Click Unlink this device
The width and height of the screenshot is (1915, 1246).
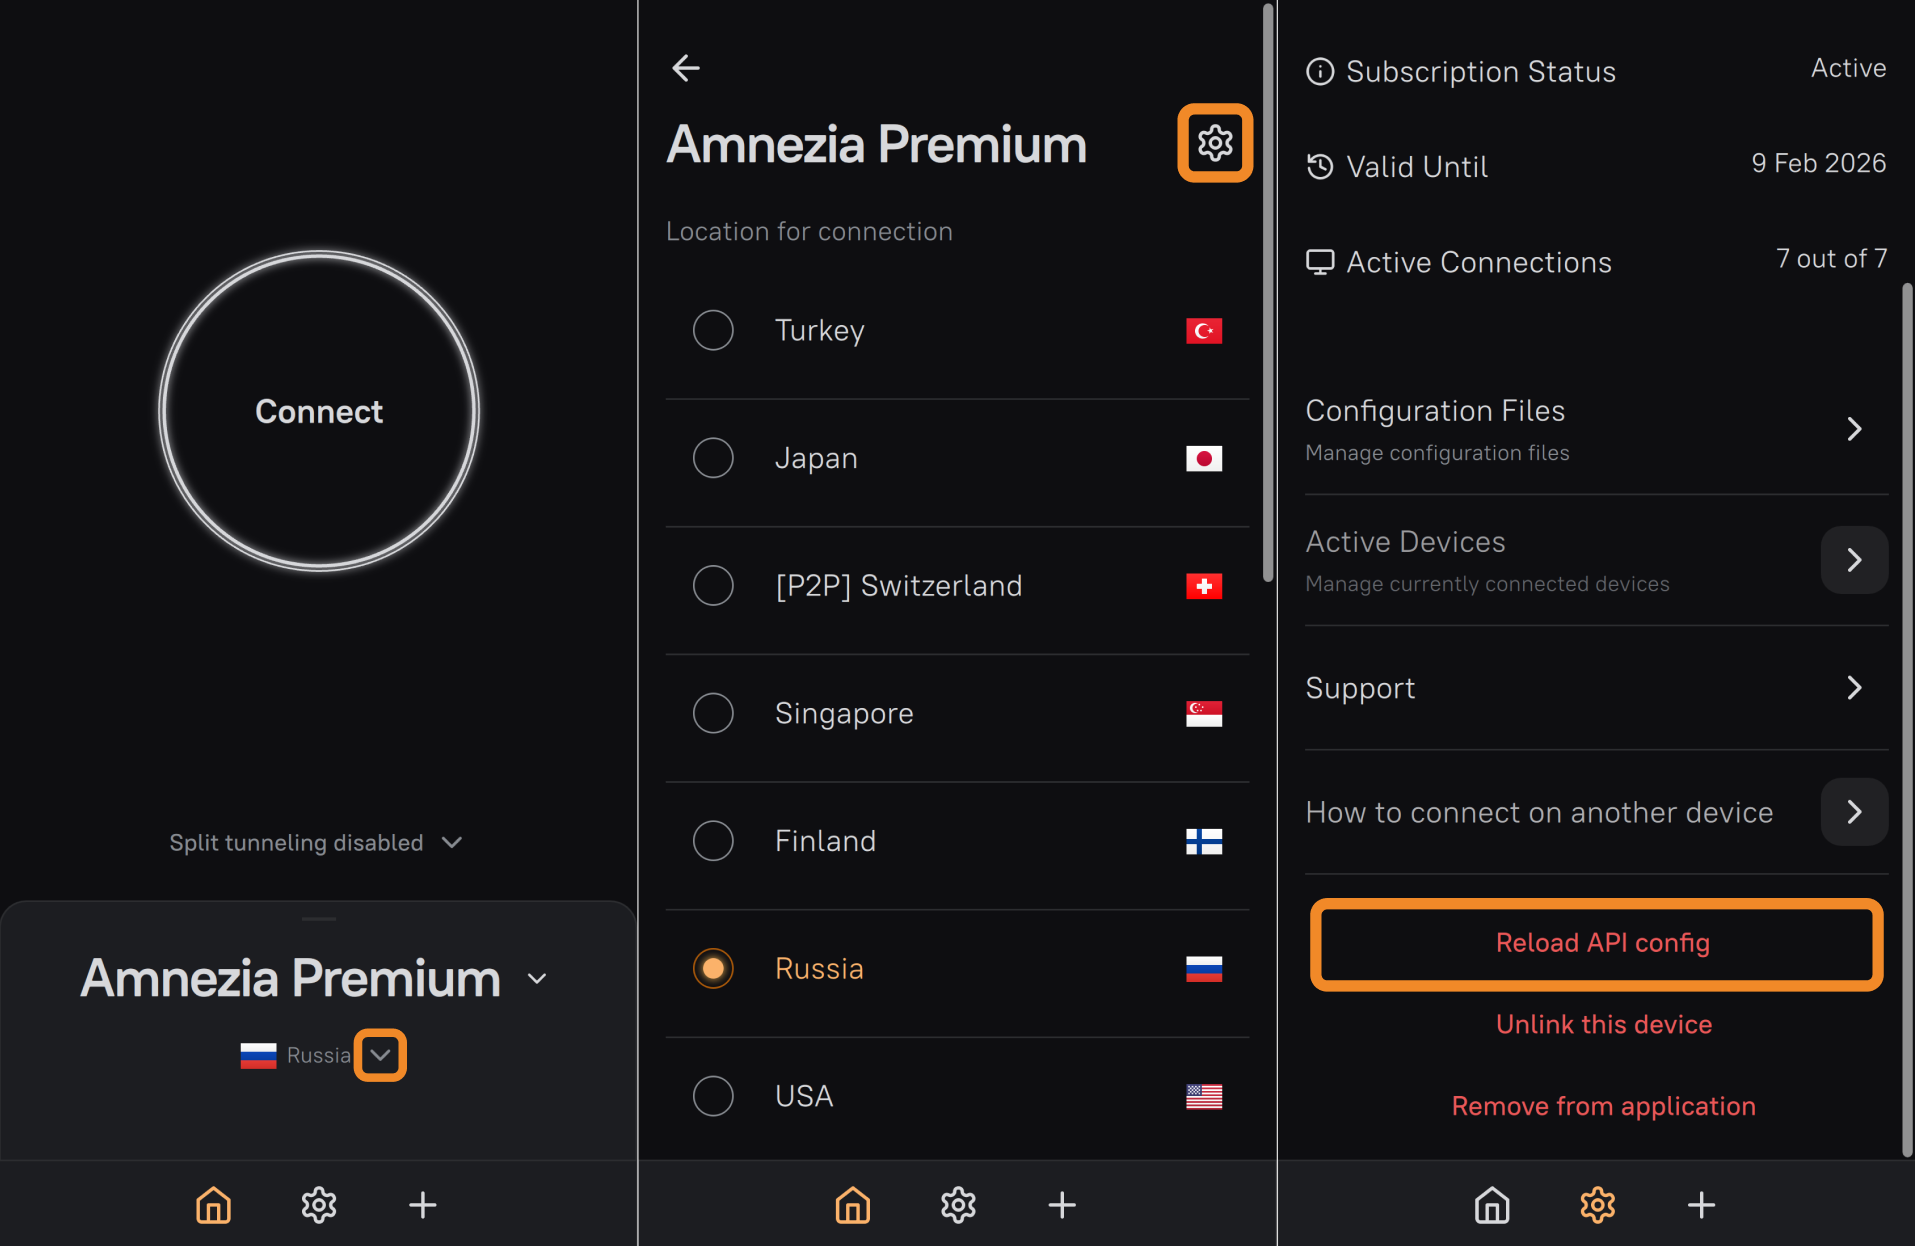1603,1024
